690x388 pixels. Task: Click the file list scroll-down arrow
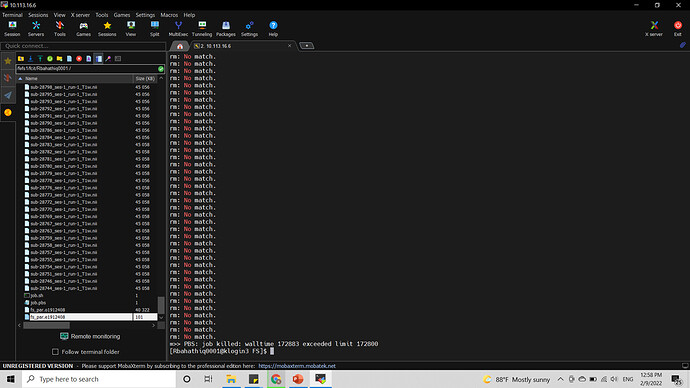point(161,317)
